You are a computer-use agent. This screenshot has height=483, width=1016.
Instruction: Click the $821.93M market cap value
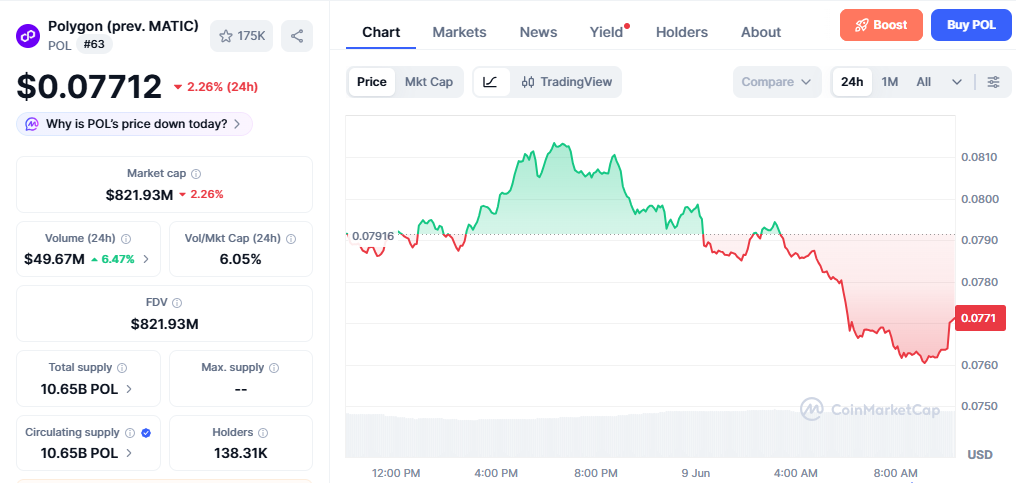tap(139, 194)
